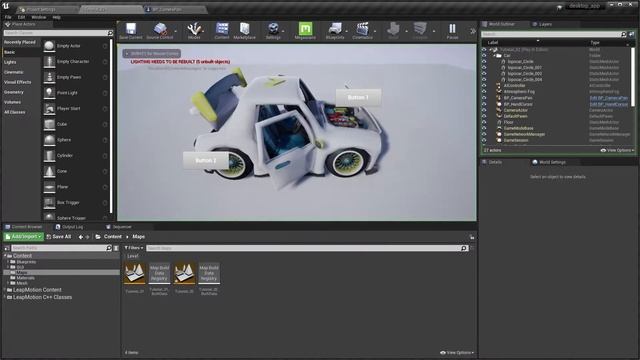Click the Settings toolbar icon

[x=273, y=29]
